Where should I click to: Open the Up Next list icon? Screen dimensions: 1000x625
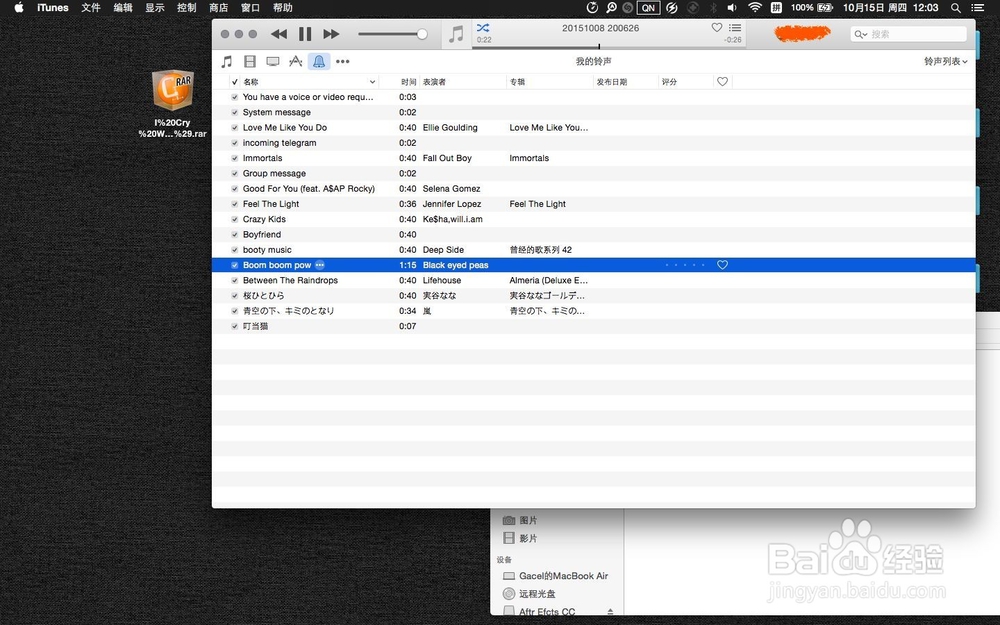(x=735, y=27)
